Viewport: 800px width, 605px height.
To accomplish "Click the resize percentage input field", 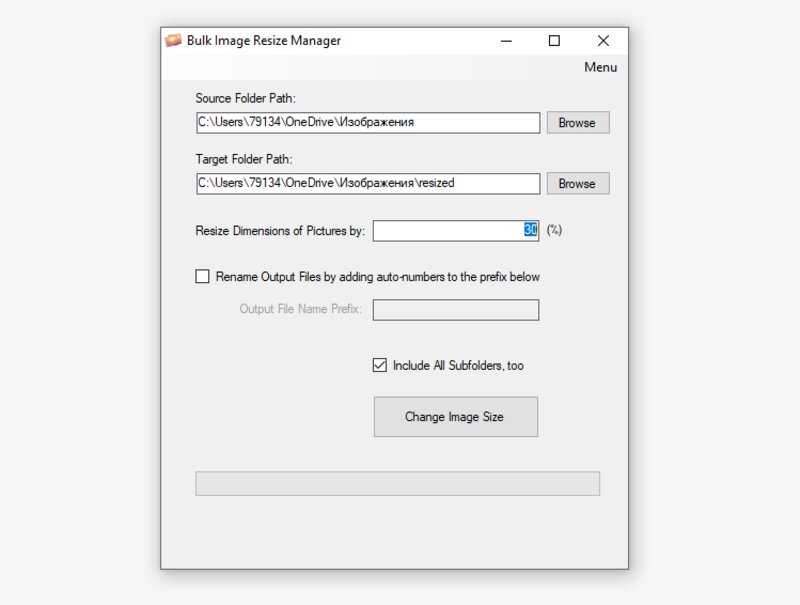I will click(x=456, y=231).
